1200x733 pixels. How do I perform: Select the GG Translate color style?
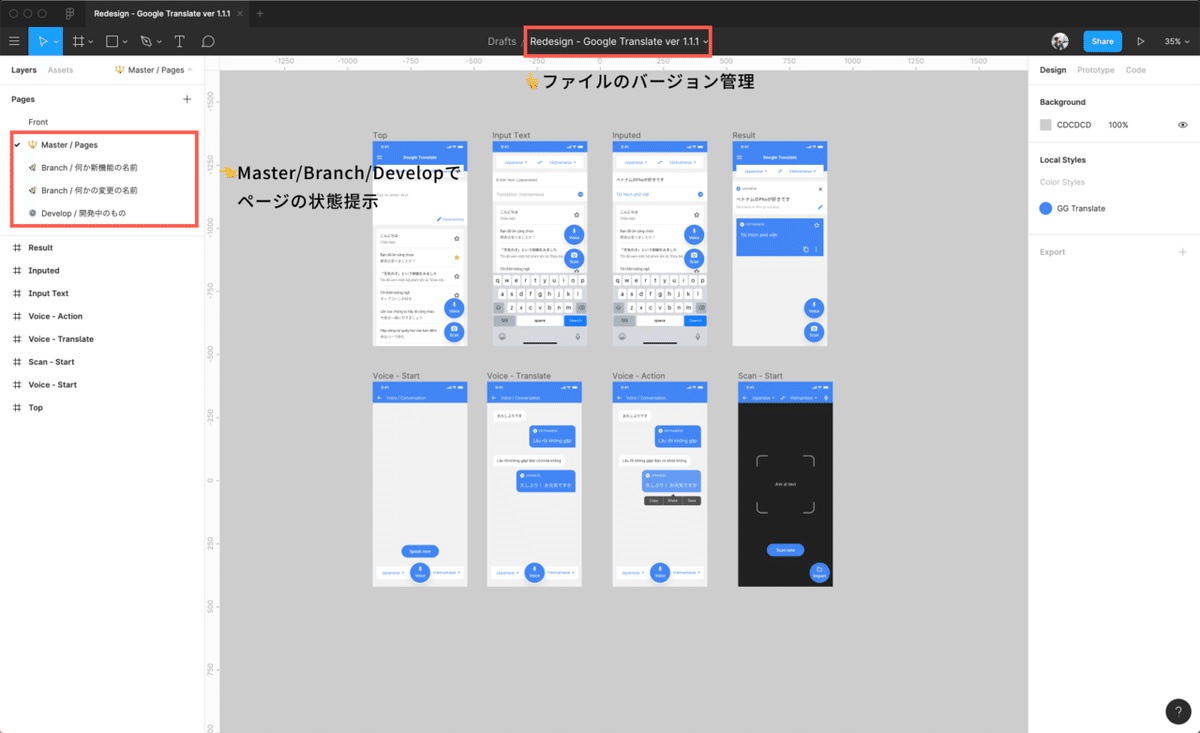[1072, 208]
